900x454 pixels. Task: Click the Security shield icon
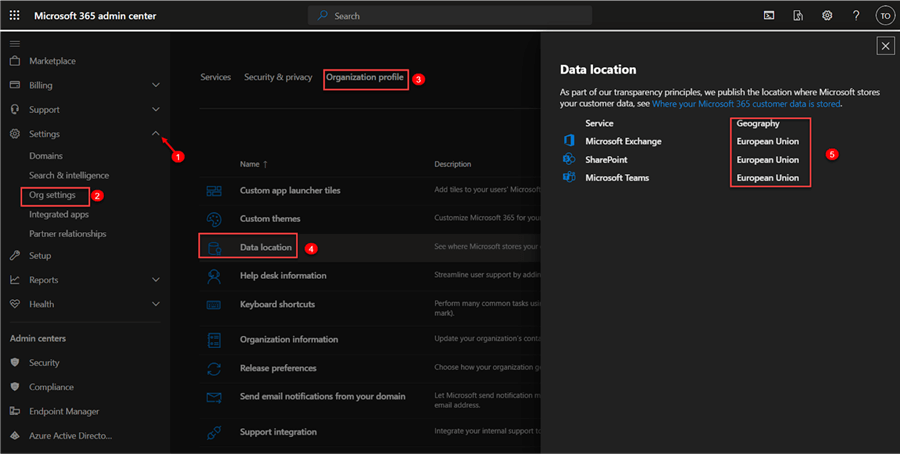15,363
